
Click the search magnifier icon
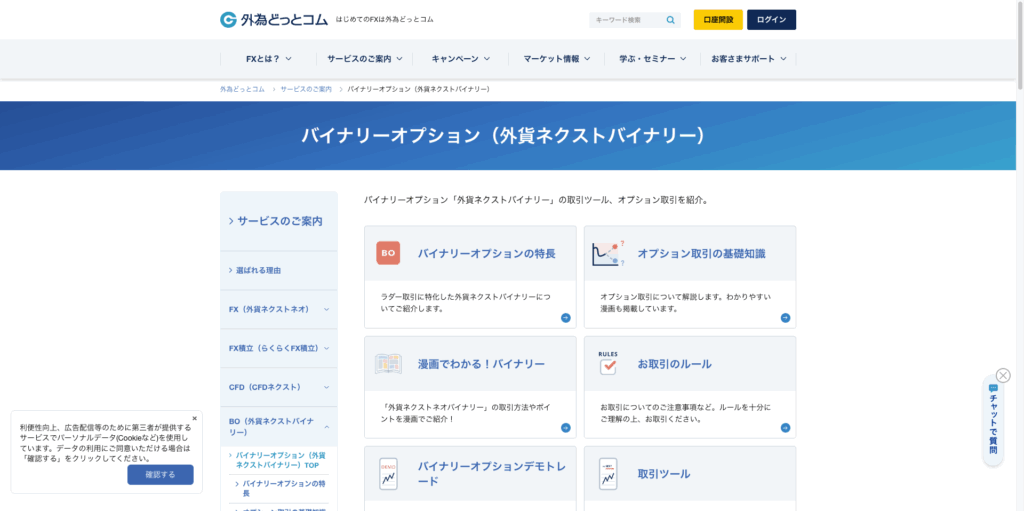tap(670, 20)
